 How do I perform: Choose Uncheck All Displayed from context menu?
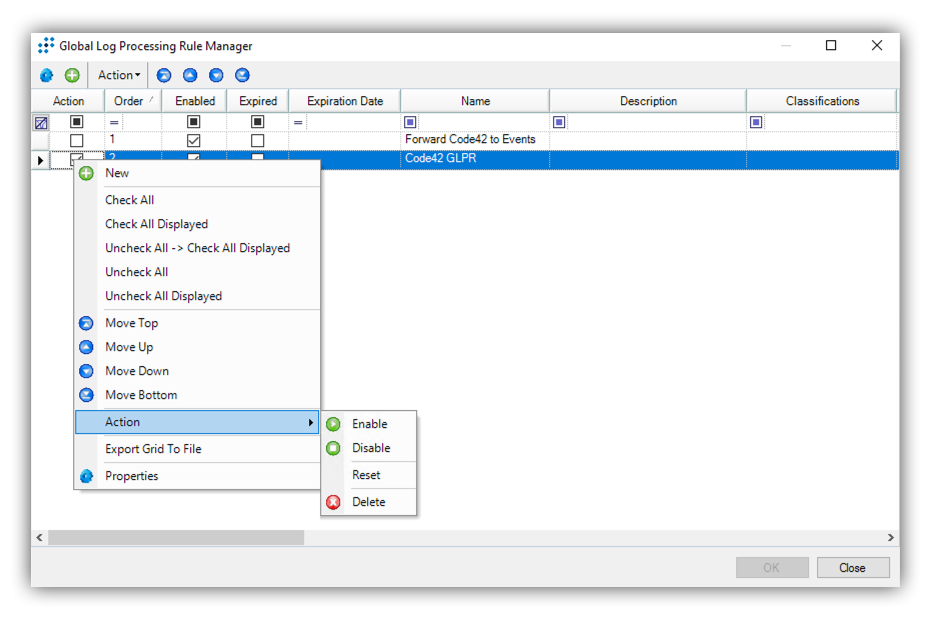point(163,296)
